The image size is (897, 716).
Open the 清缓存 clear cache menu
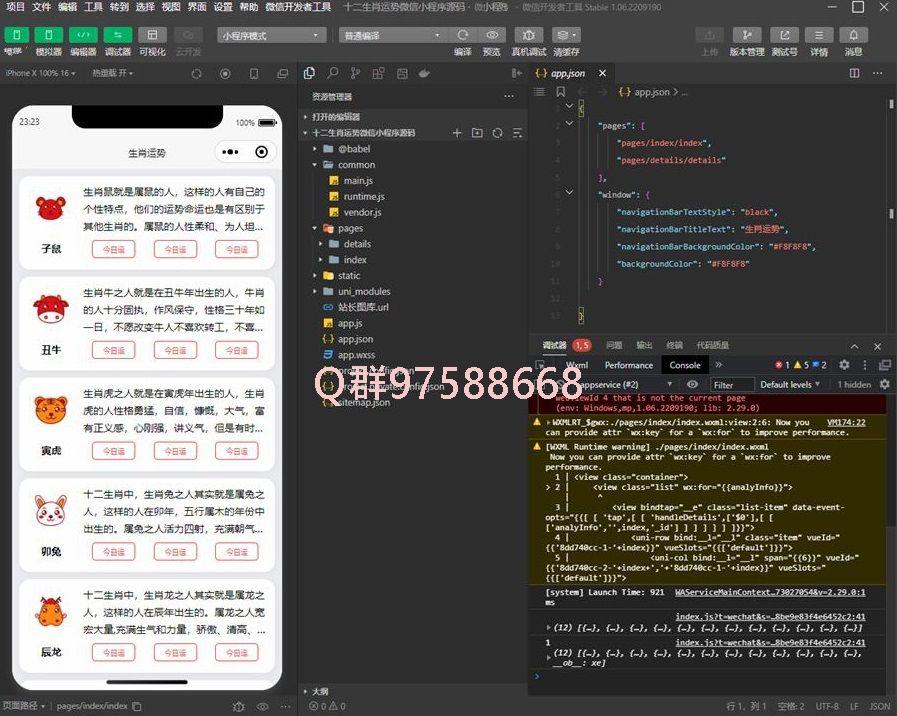point(566,35)
